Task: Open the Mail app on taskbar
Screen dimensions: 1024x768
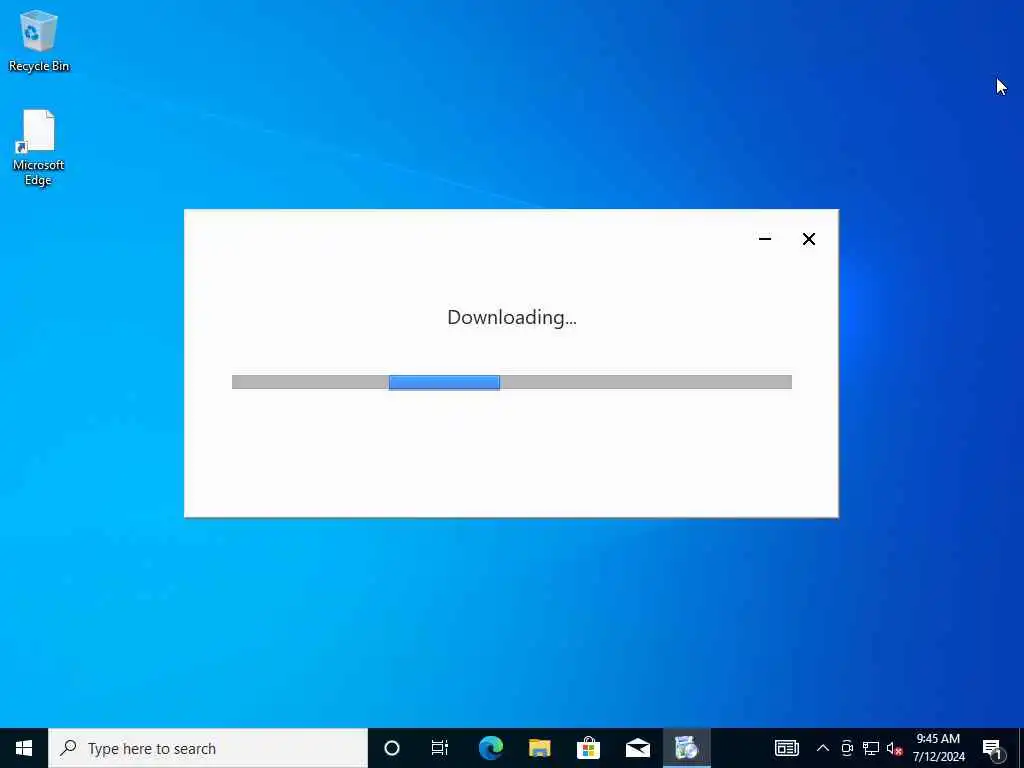Action: coord(637,748)
